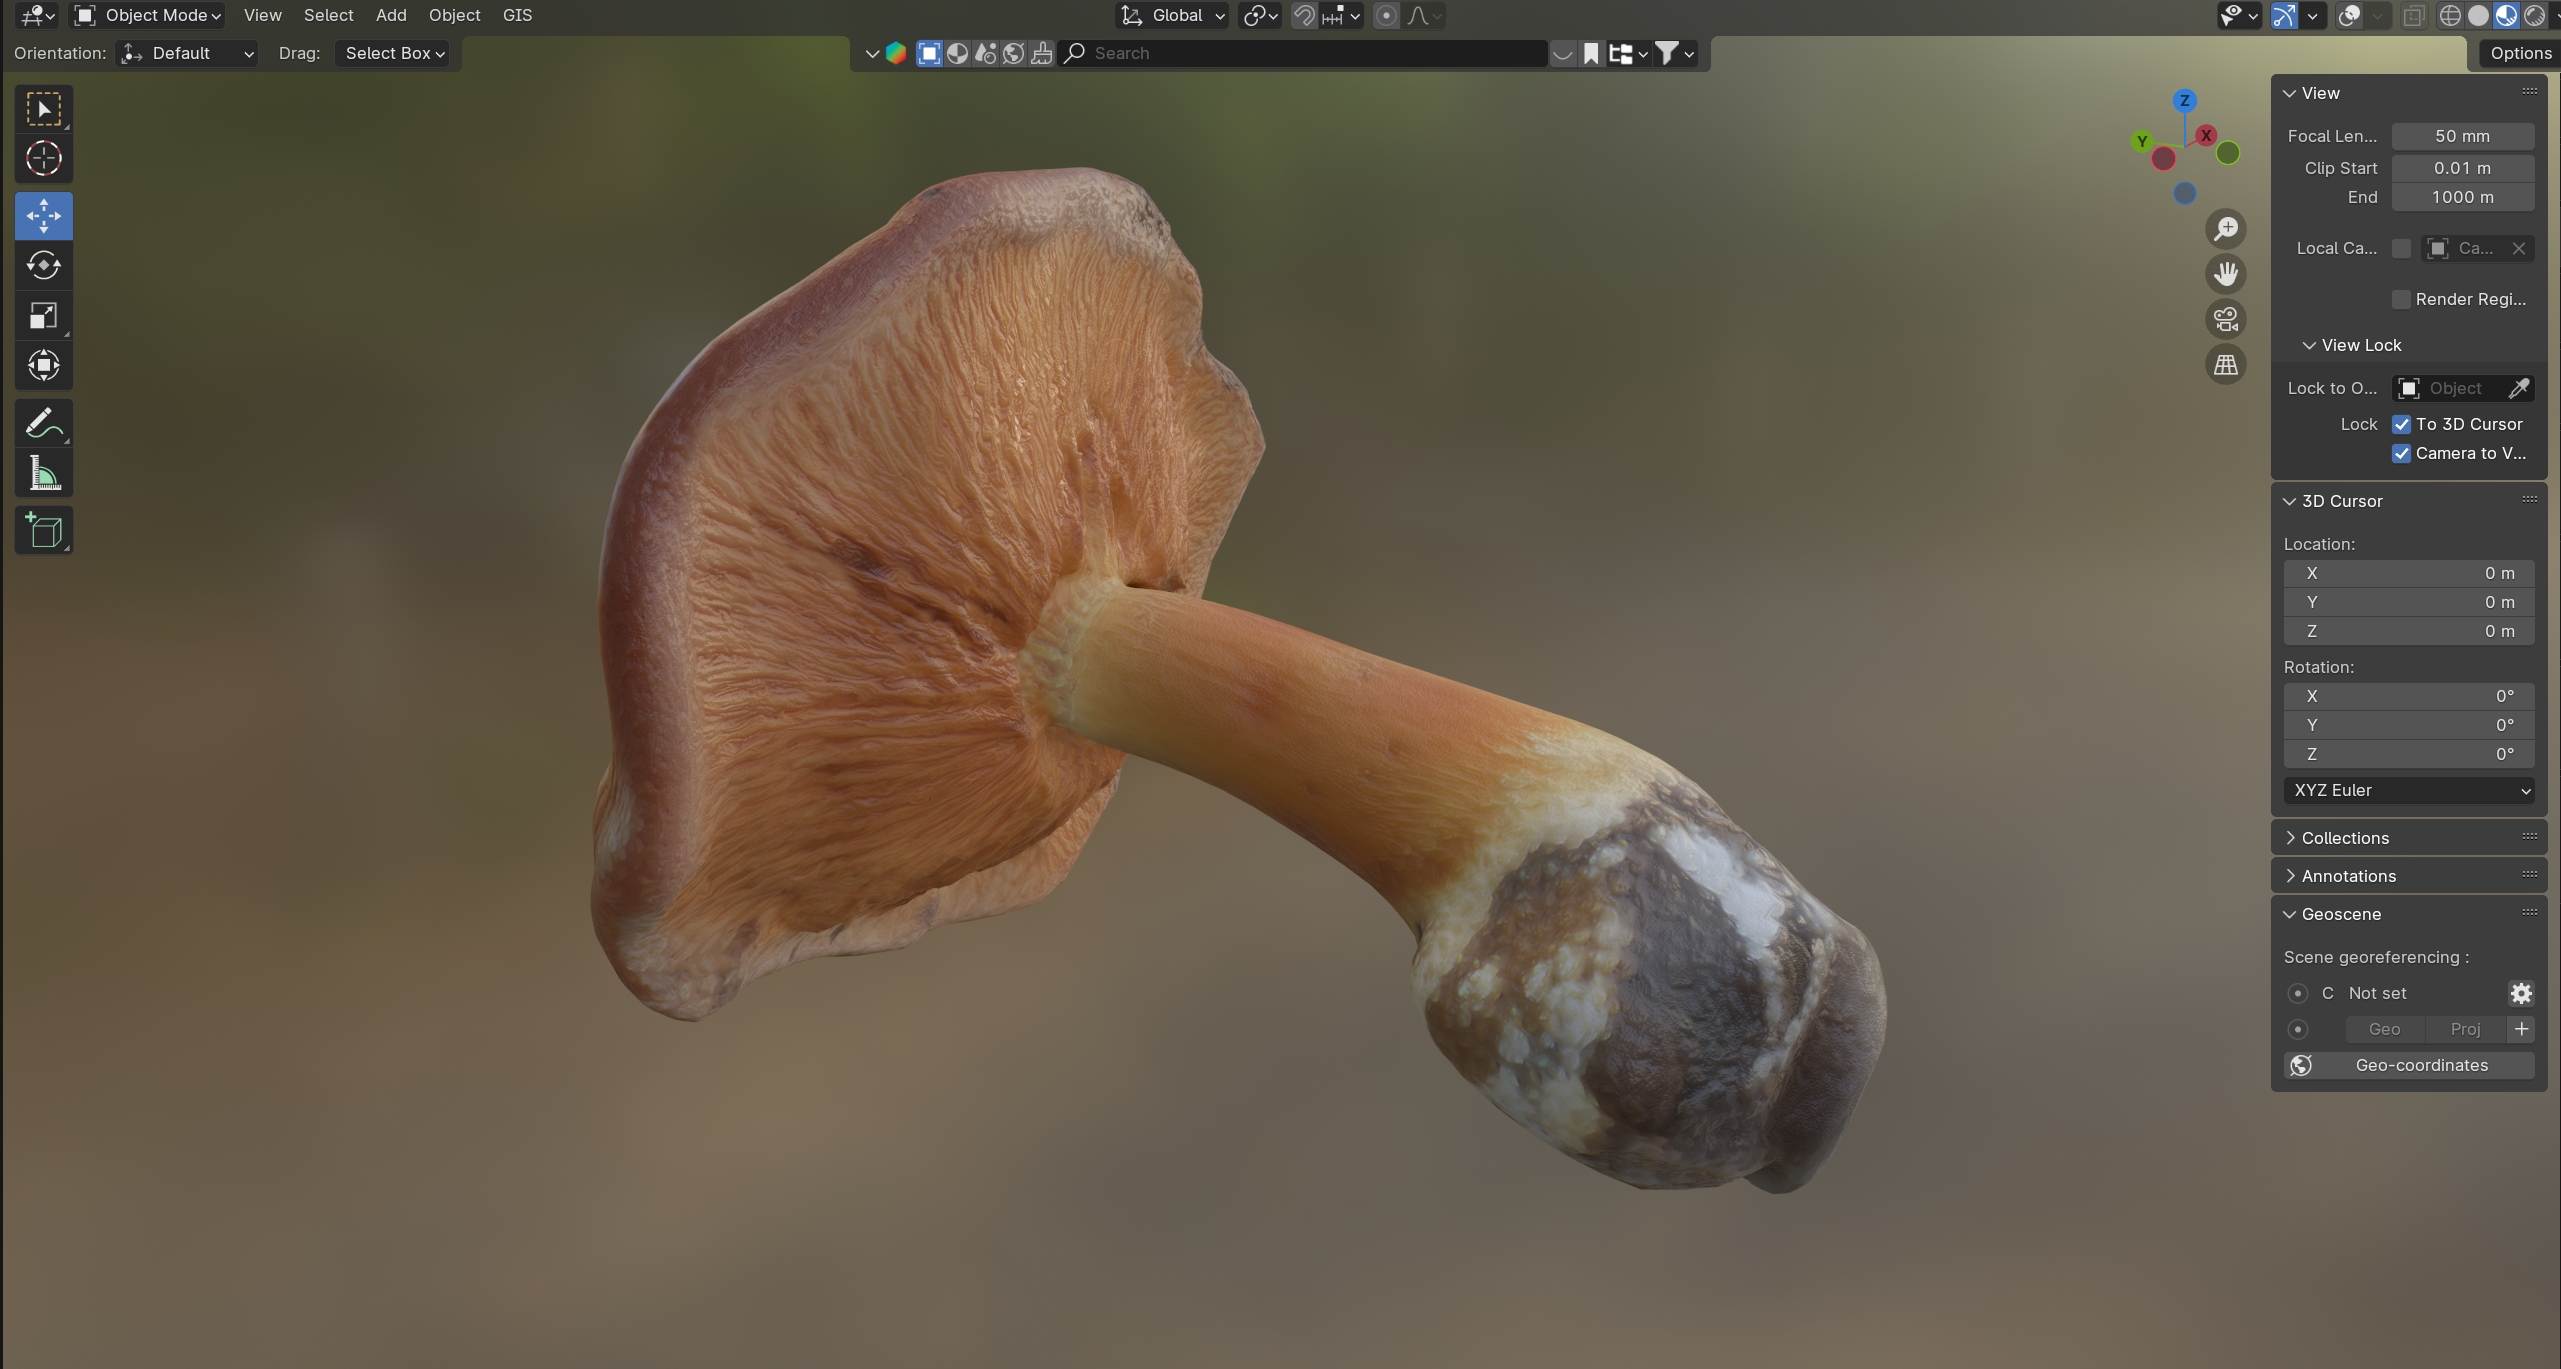
Task: Select the Measure tool
Action: [43, 474]
